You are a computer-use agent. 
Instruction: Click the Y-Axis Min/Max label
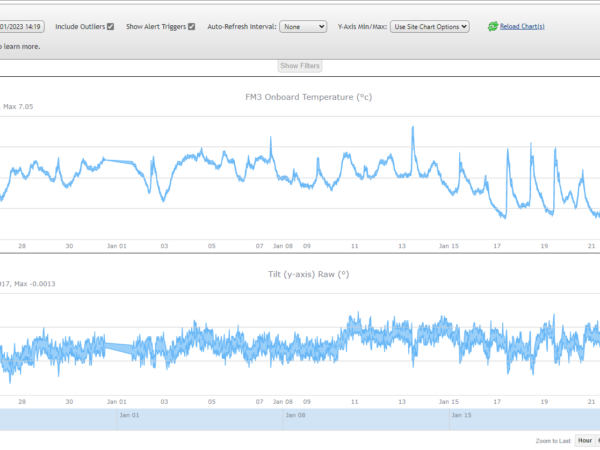coord(362,27)
